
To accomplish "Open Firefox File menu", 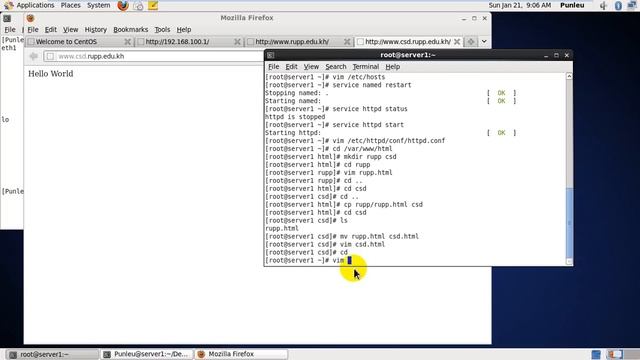I will (x=33, y=29).
